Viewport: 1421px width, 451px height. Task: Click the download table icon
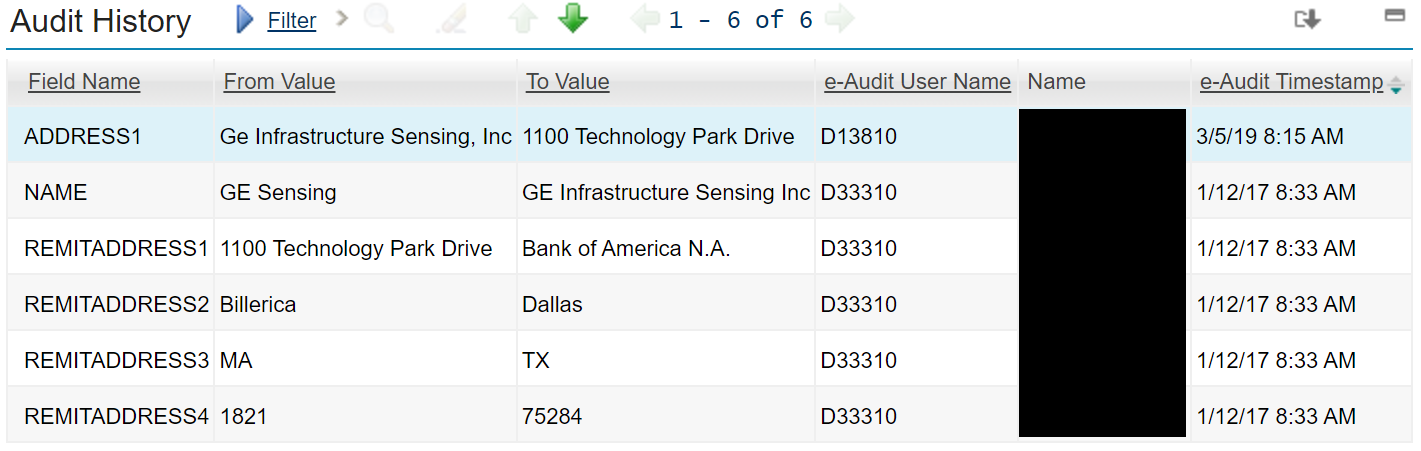pos(1308,19)
